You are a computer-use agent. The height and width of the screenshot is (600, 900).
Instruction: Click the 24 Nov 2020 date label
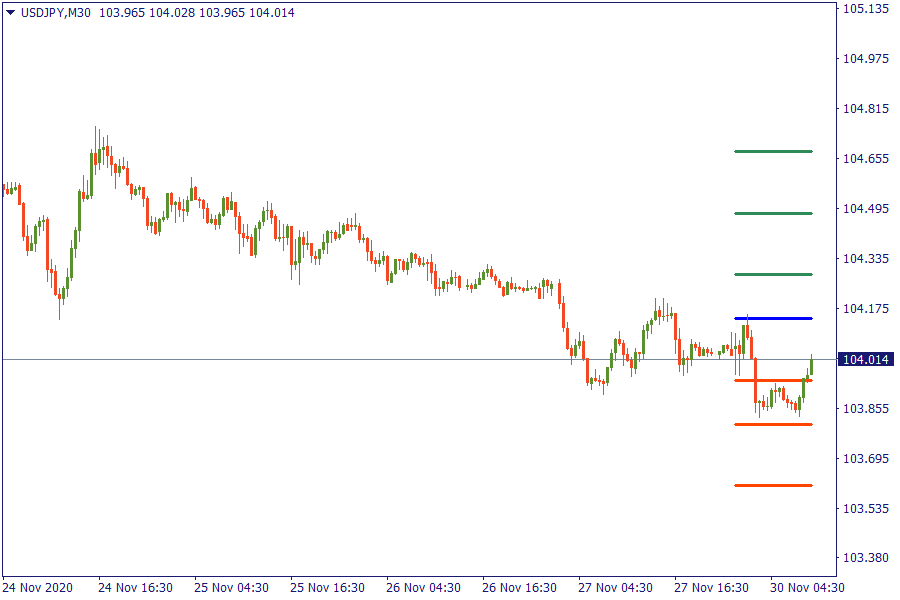[x=38, y=587]
